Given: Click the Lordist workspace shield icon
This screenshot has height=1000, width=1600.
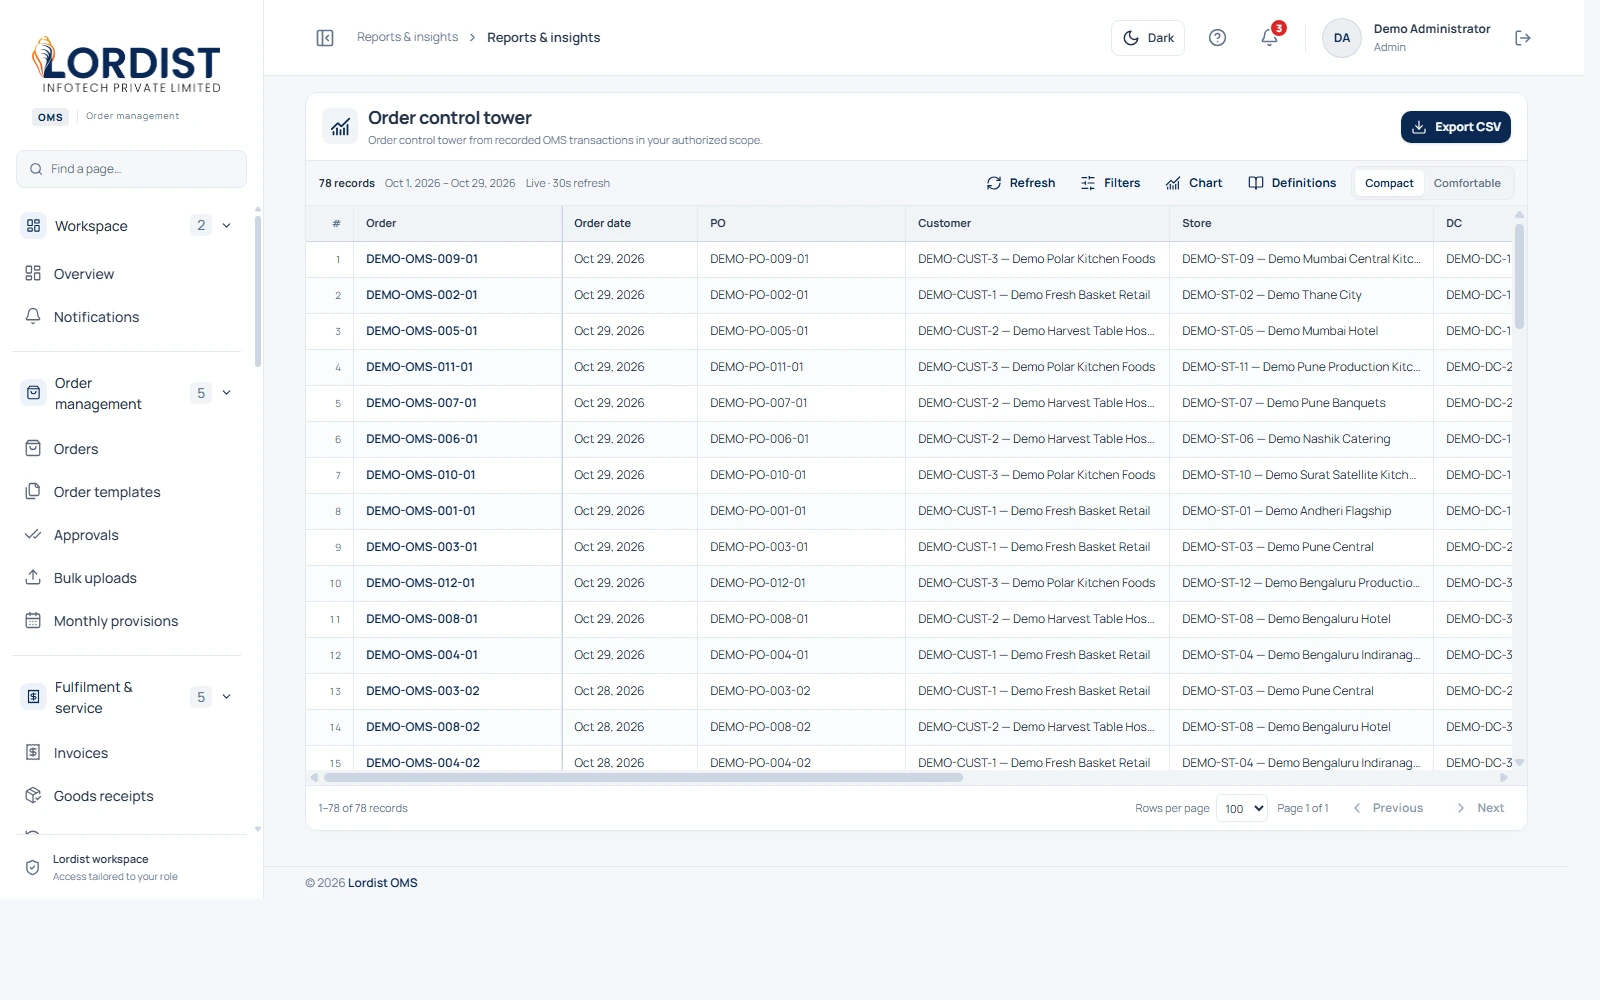Looking at the screenshot, I should [33, 867].
